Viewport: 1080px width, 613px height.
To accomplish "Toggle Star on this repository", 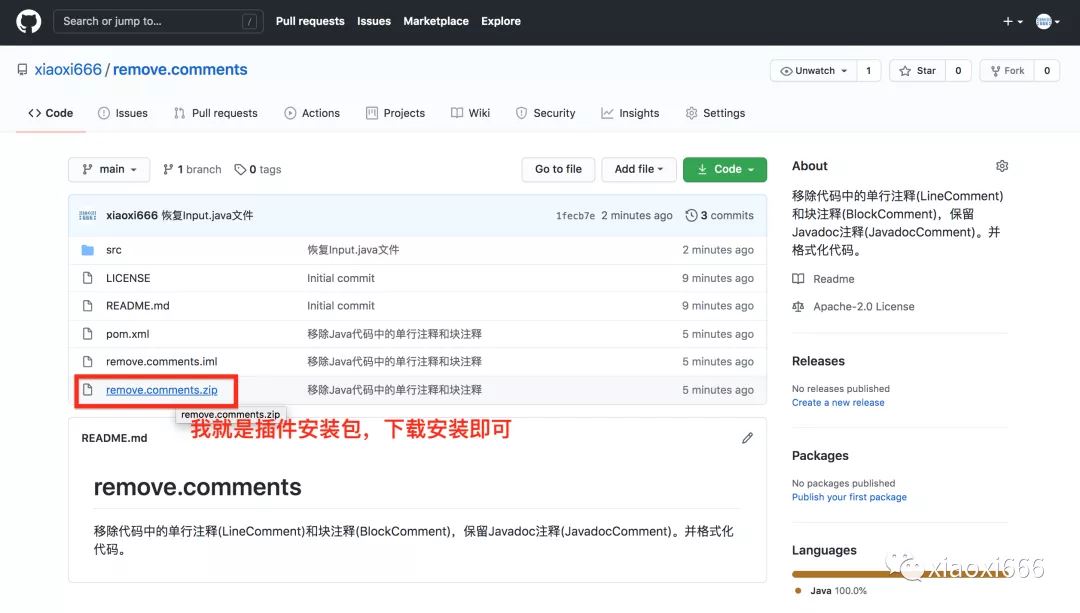I will tap(917, 71).
